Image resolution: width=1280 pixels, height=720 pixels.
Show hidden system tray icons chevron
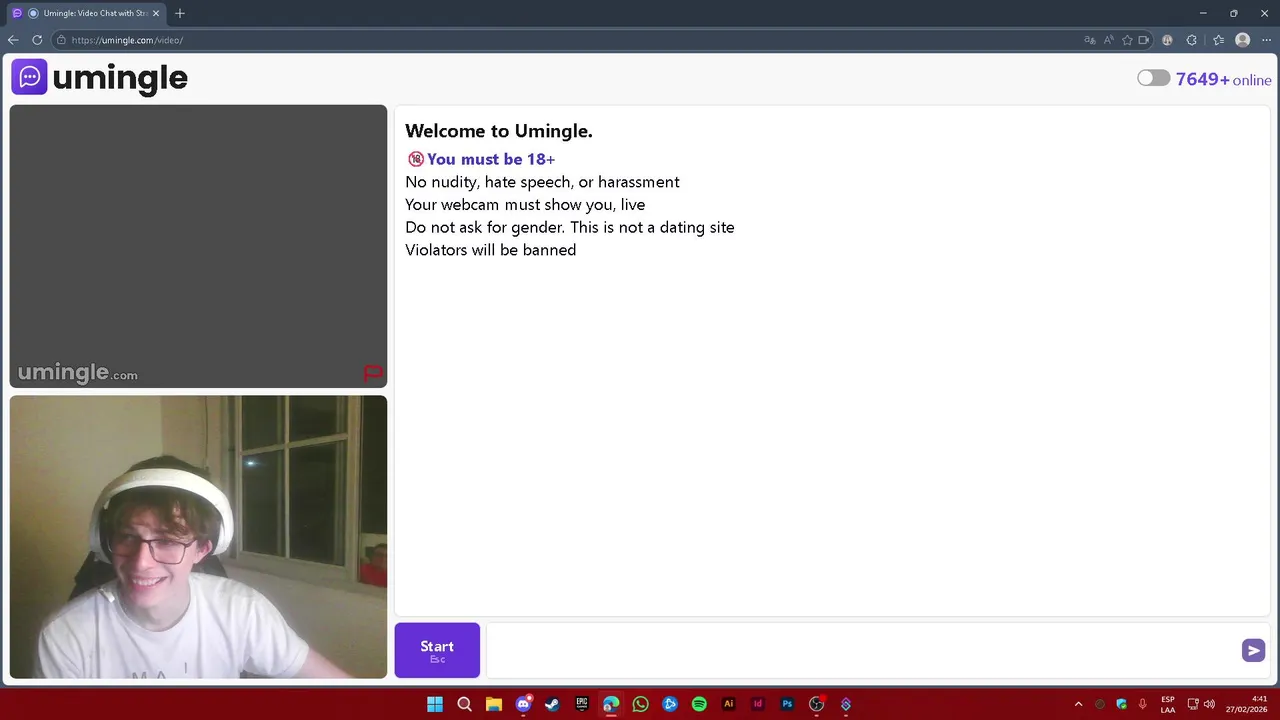tap(1078, 704)
